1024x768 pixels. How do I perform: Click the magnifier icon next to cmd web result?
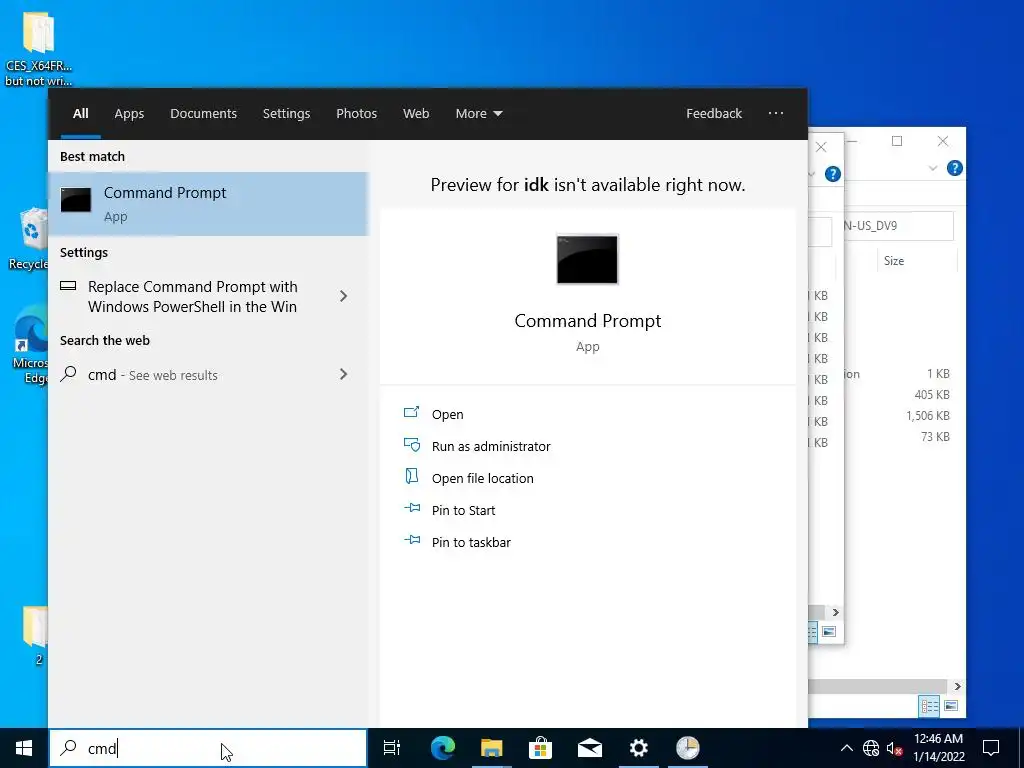[x=68, y=374]
